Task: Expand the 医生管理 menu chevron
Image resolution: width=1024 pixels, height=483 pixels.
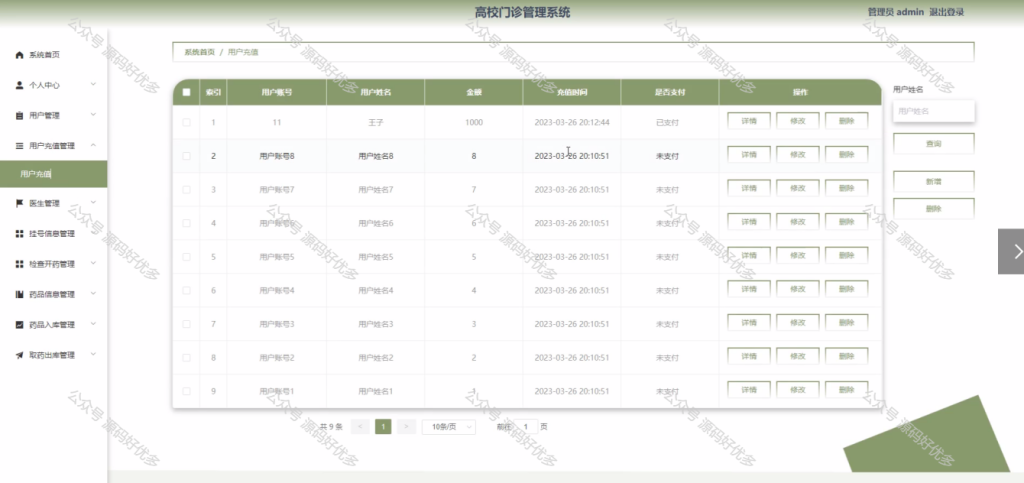Action: click(x=93, y=203)
